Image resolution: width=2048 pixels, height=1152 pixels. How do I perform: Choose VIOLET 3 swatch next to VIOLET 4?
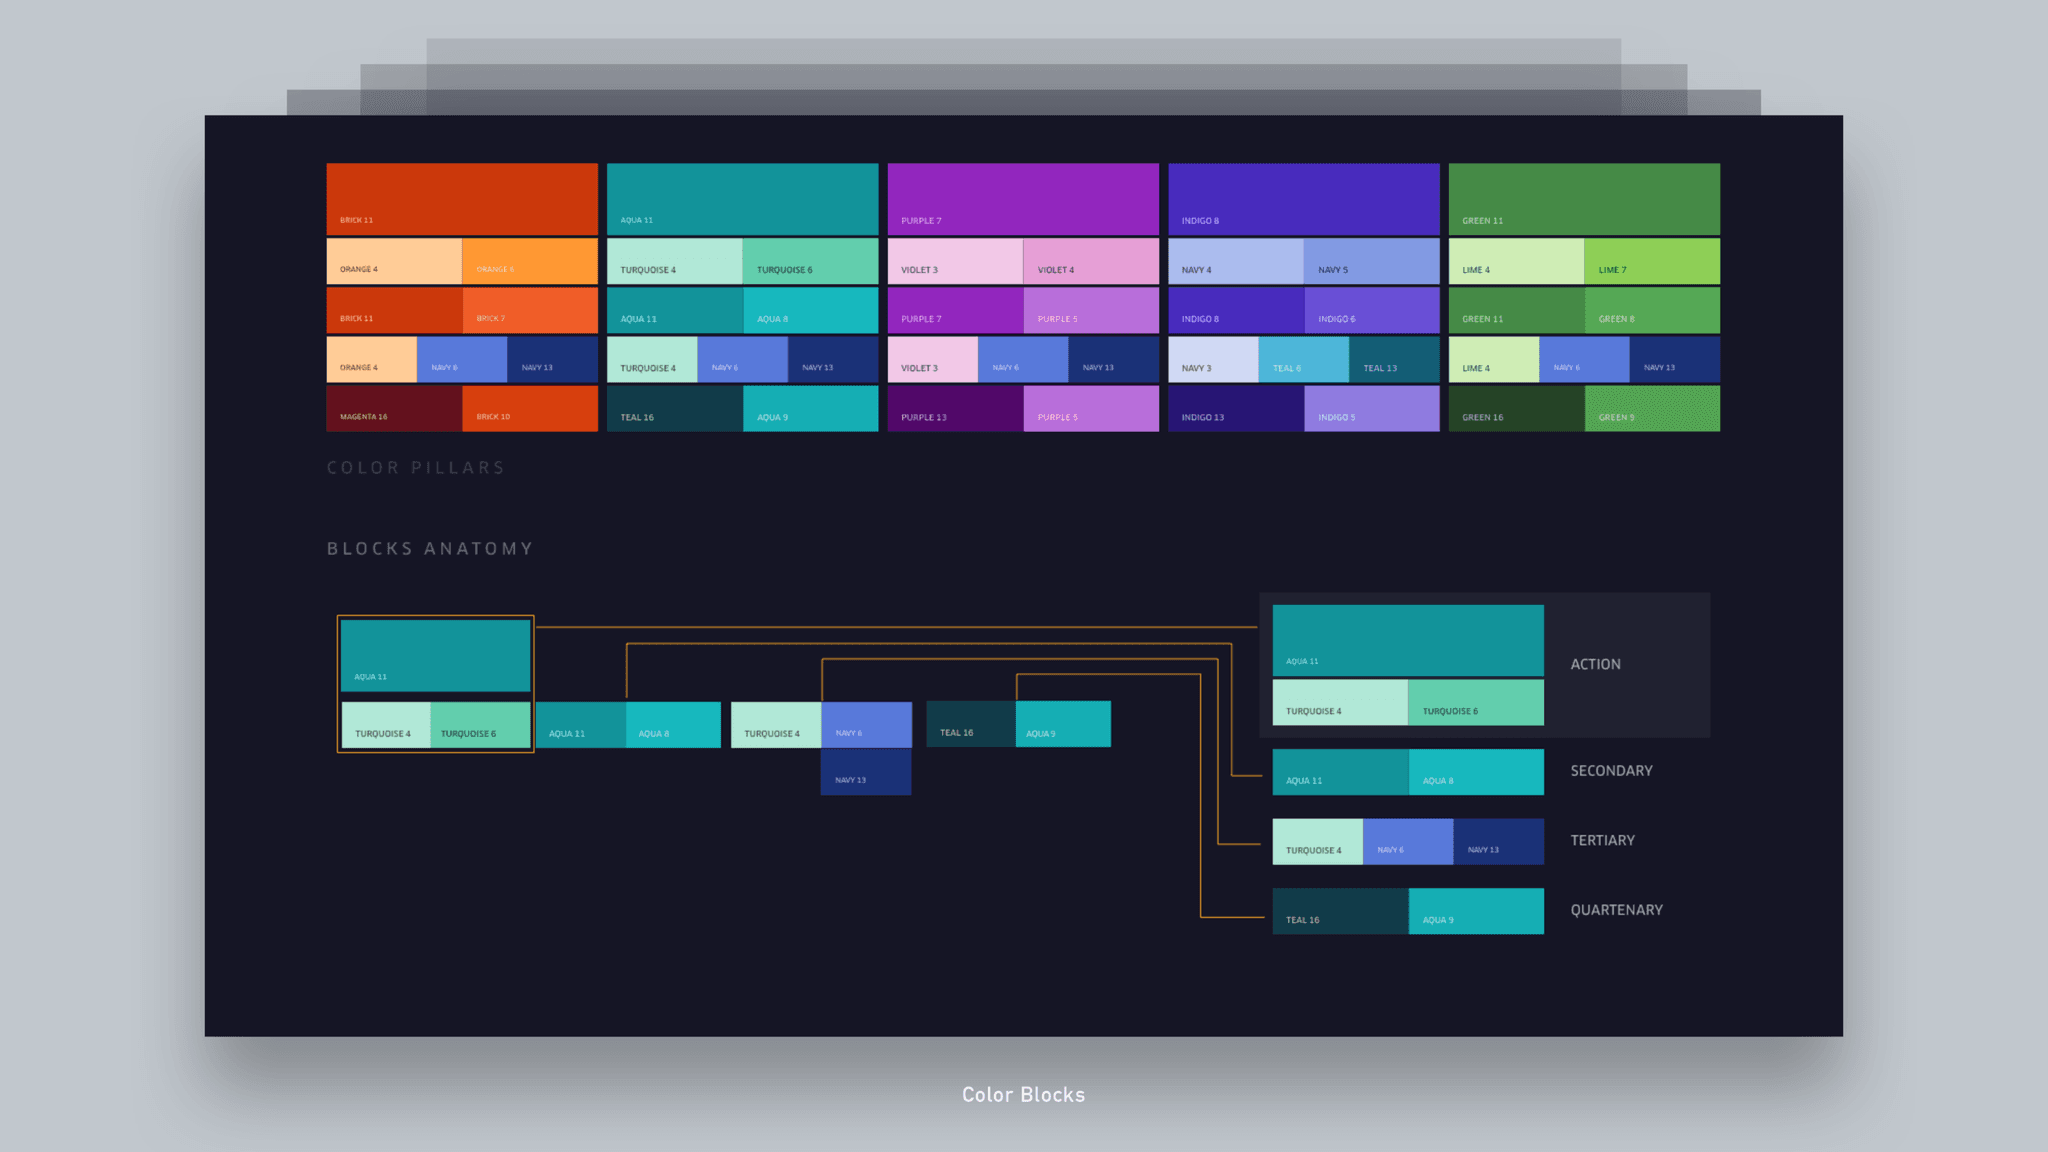[x=955, y=261]
